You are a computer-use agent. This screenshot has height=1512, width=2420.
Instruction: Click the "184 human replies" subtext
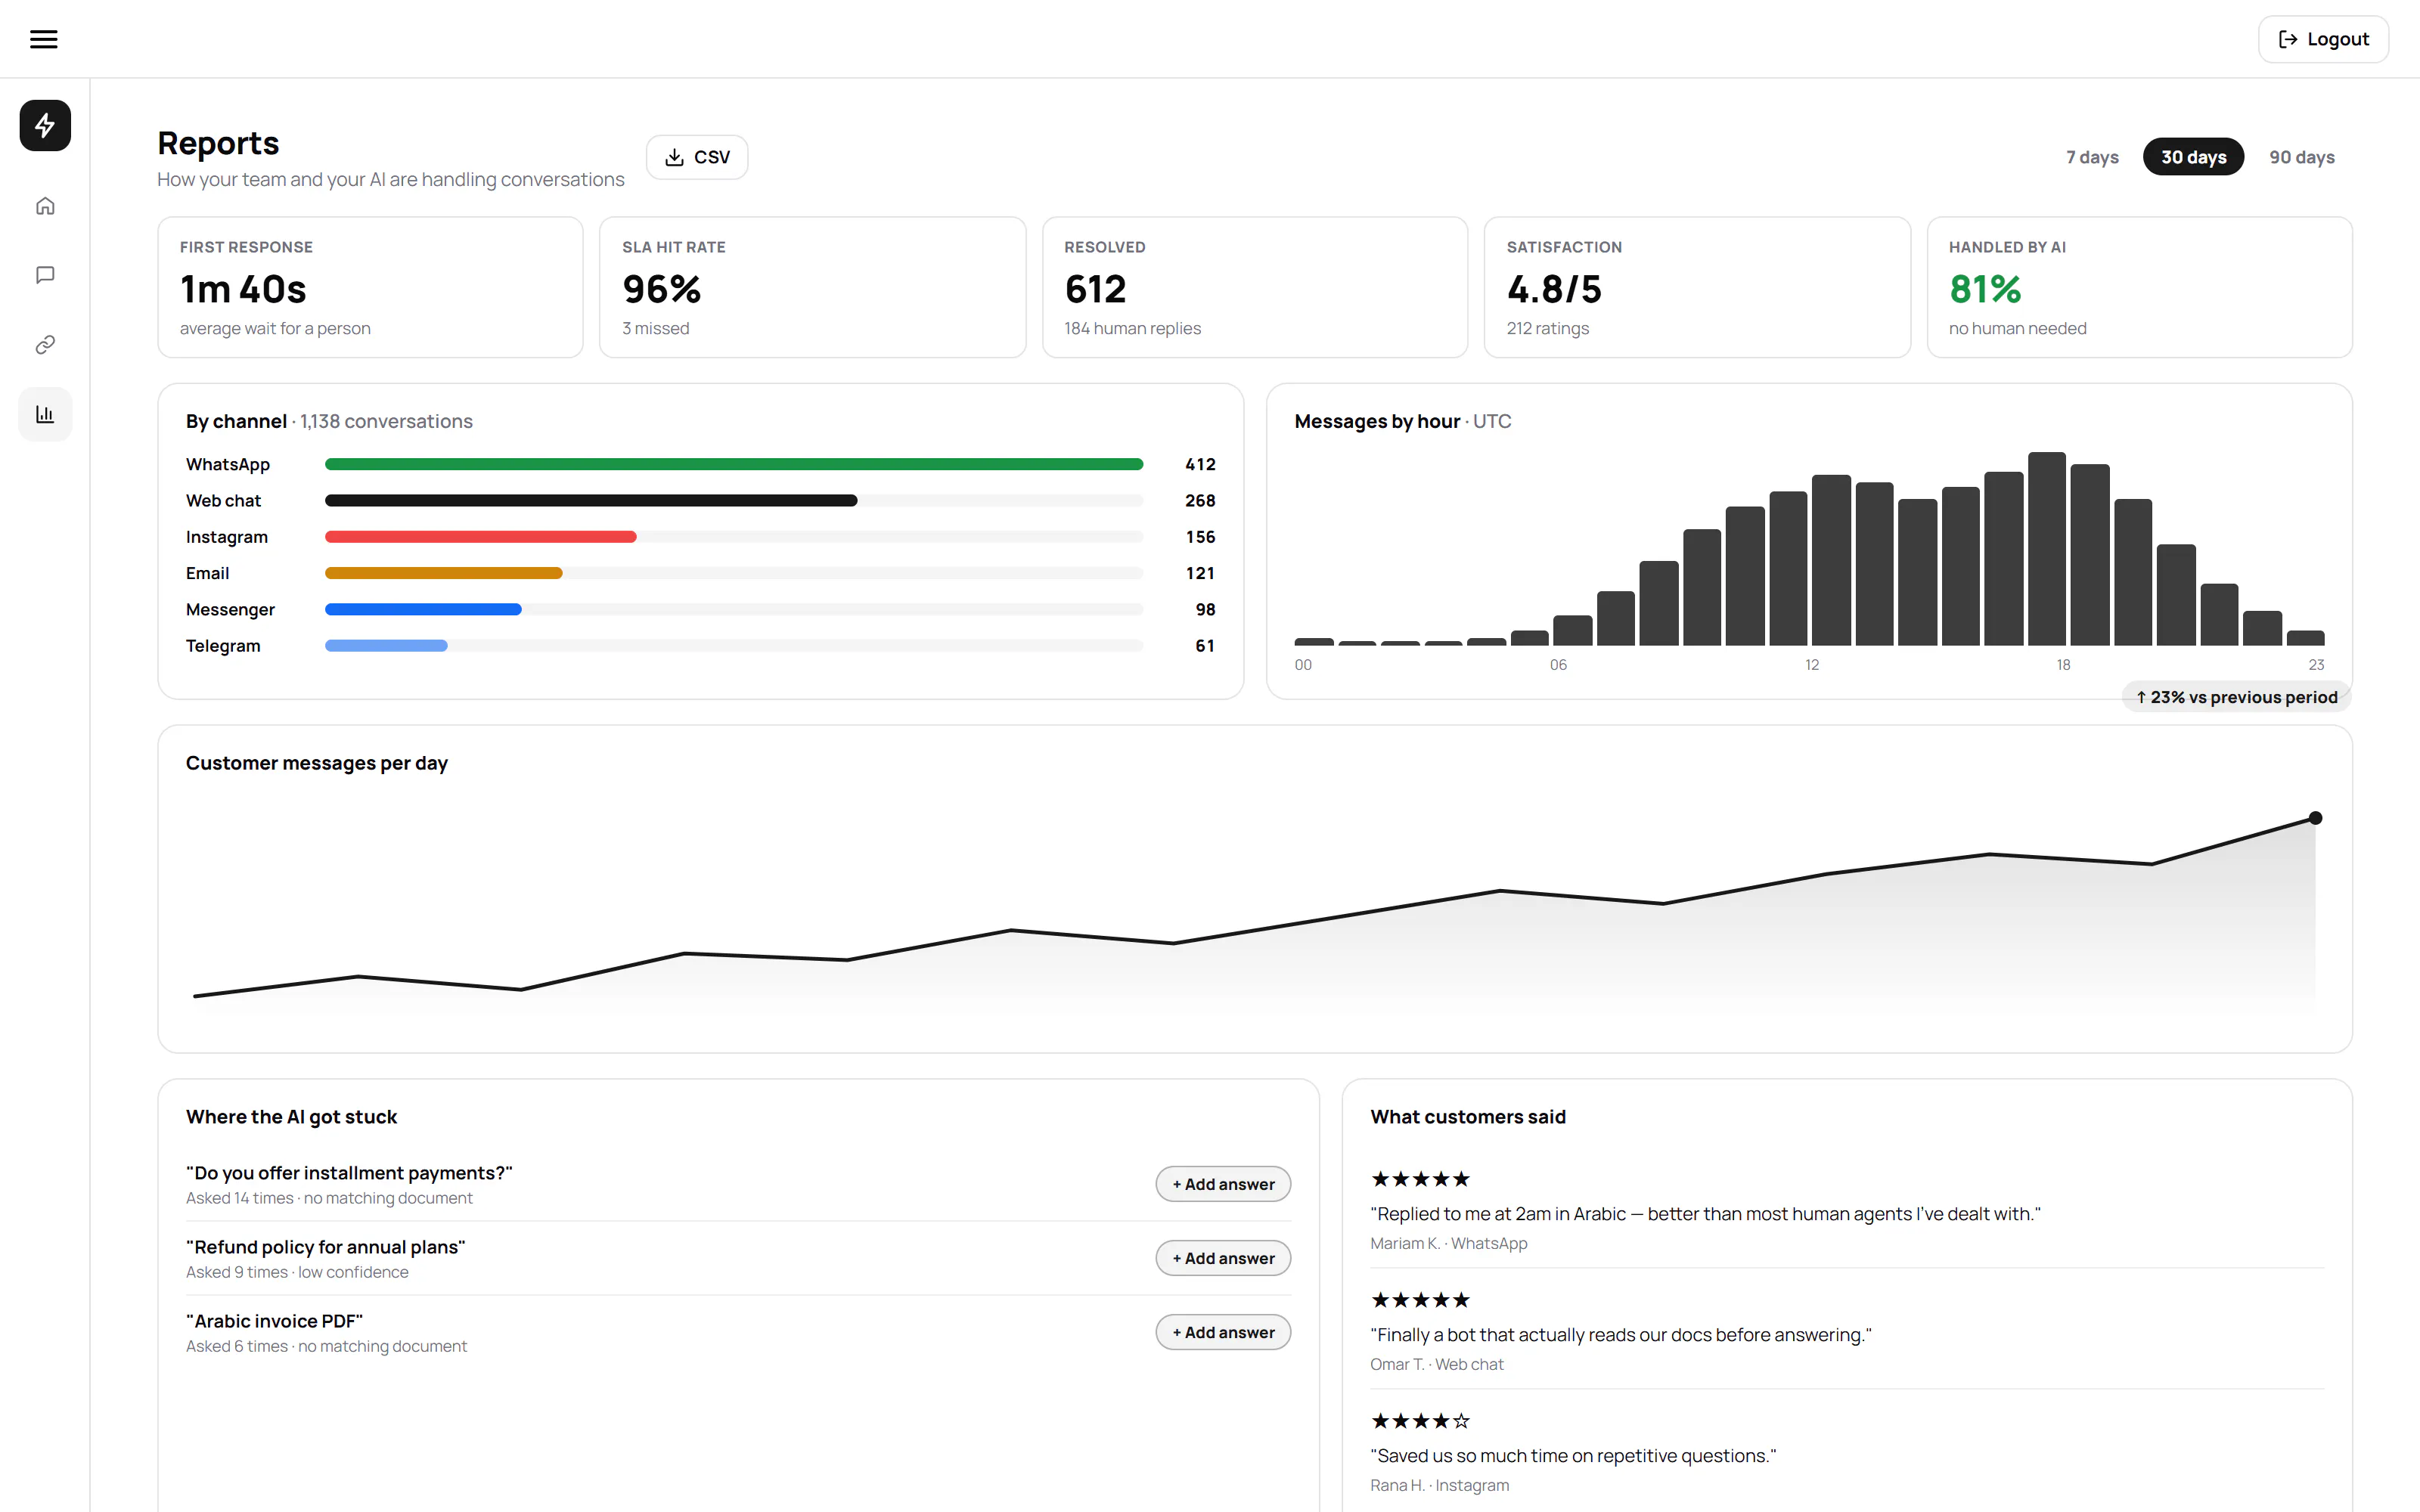pos(1132,328)
